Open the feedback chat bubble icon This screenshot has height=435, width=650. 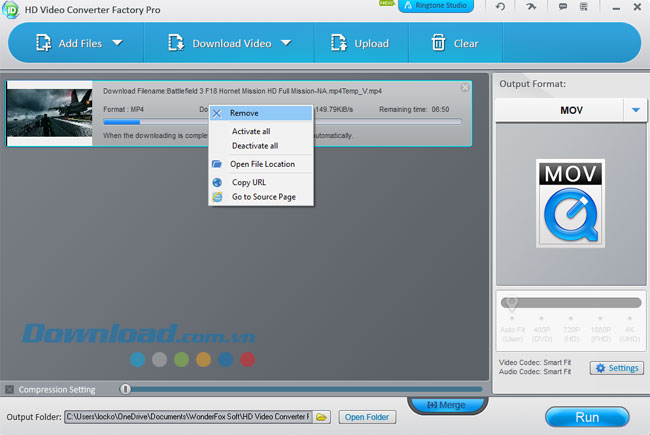[563, 7]
